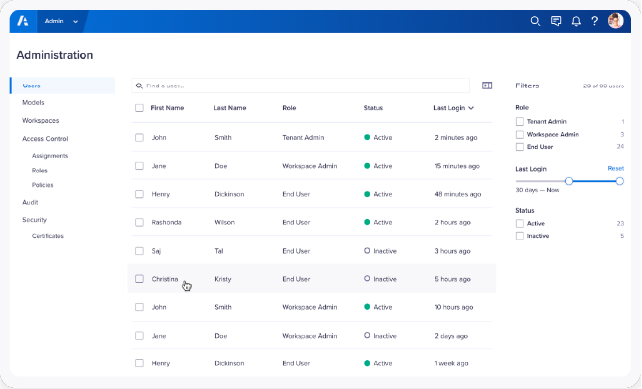Reset the Last Login filter
The height and width of the screenshot is (389, 642).
click(x=615, y=169)
